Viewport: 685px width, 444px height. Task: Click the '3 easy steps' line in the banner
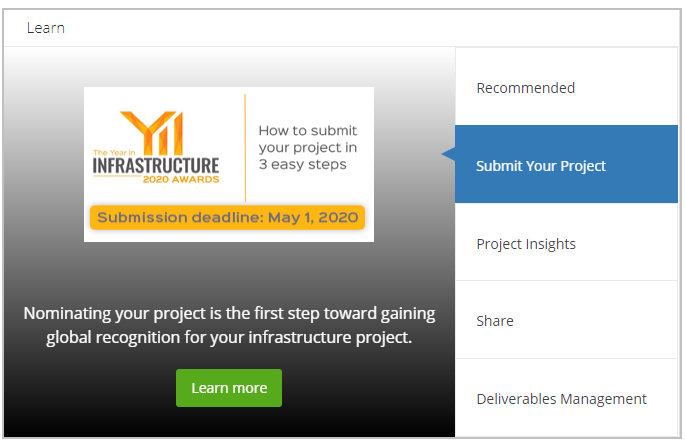coord(302,164)
